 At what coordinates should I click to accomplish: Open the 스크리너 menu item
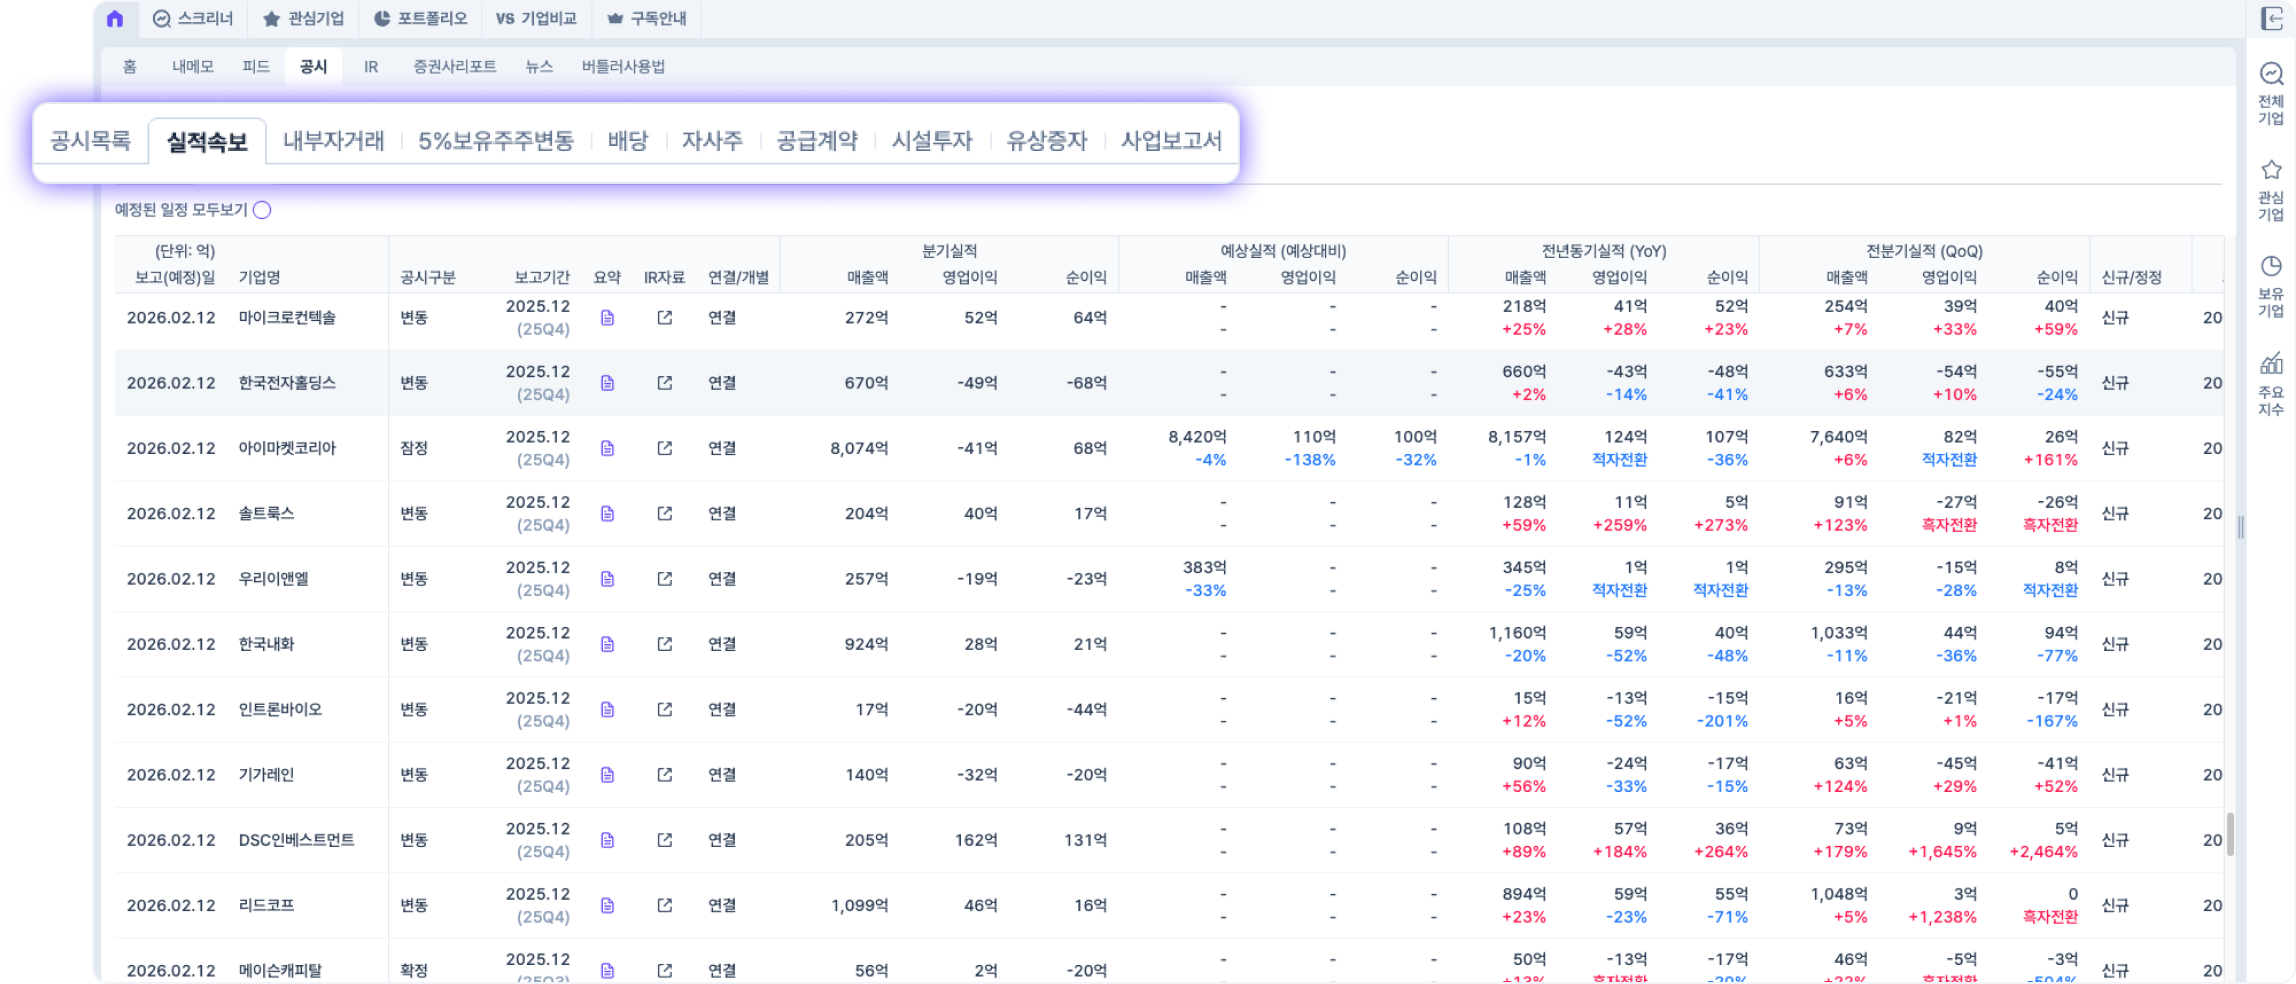[193, 19]
